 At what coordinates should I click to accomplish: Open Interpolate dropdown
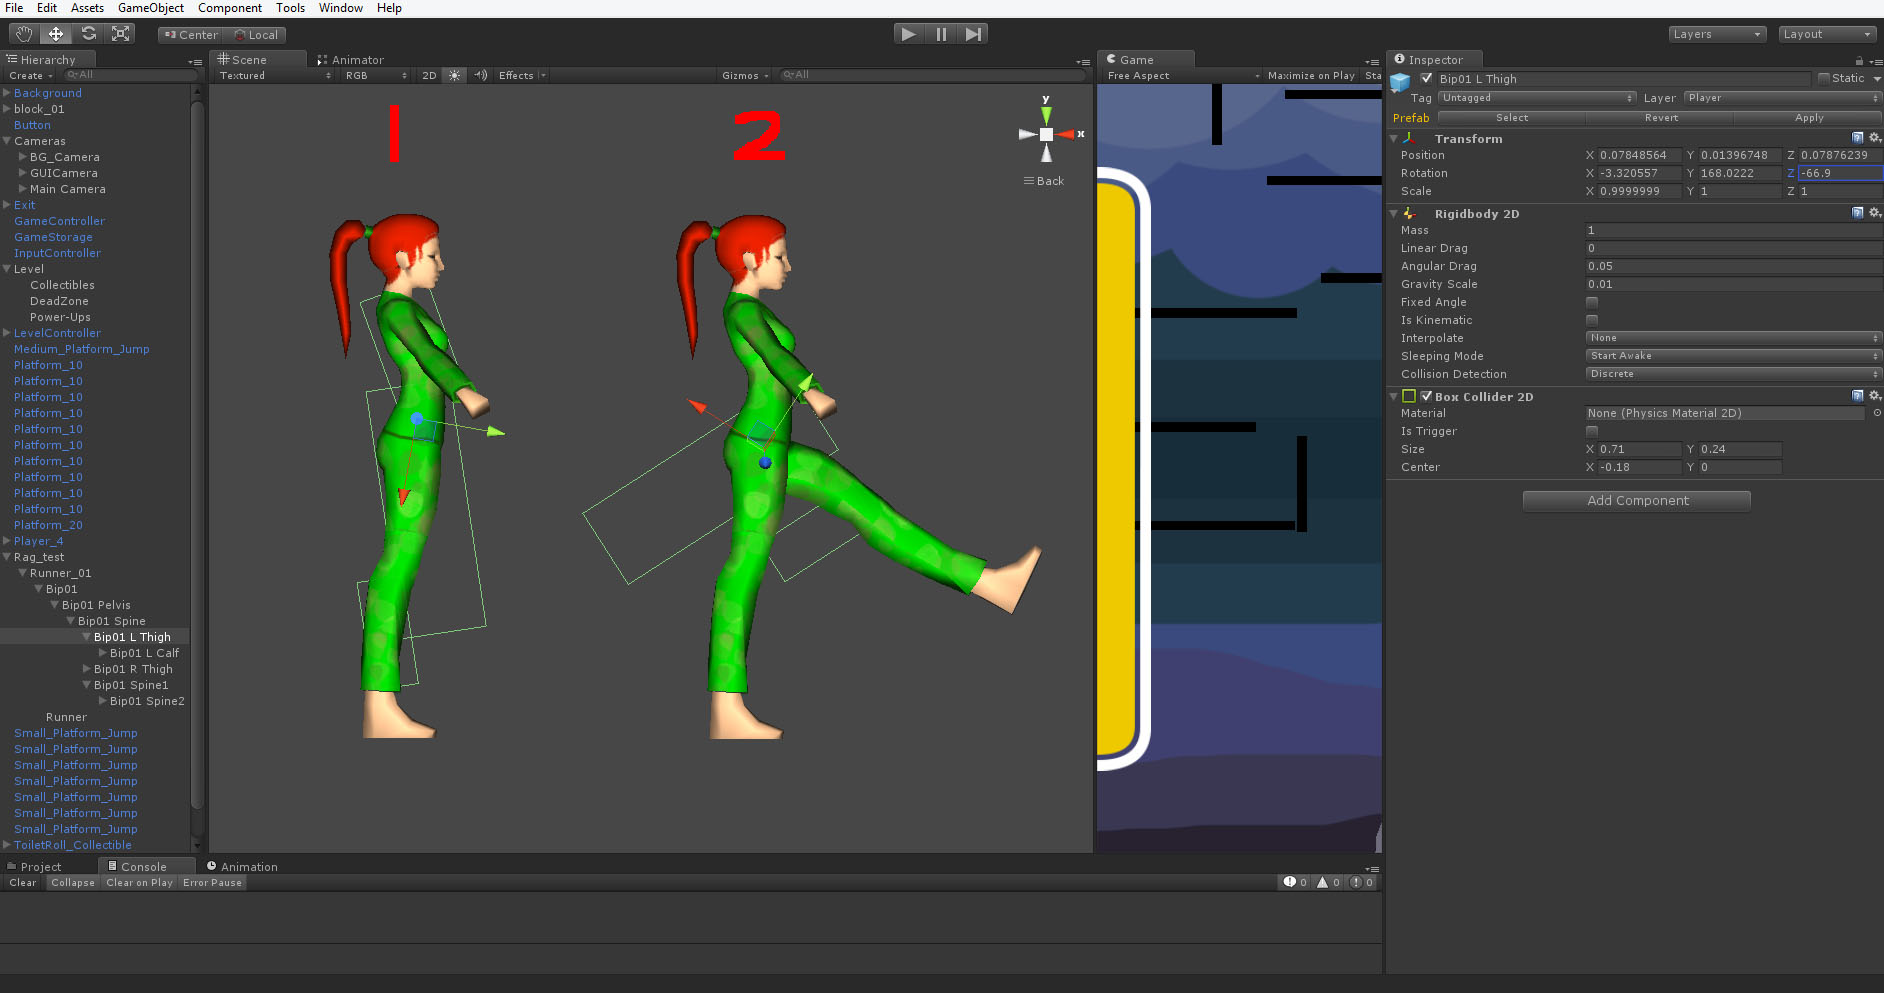pos(1733,338)
